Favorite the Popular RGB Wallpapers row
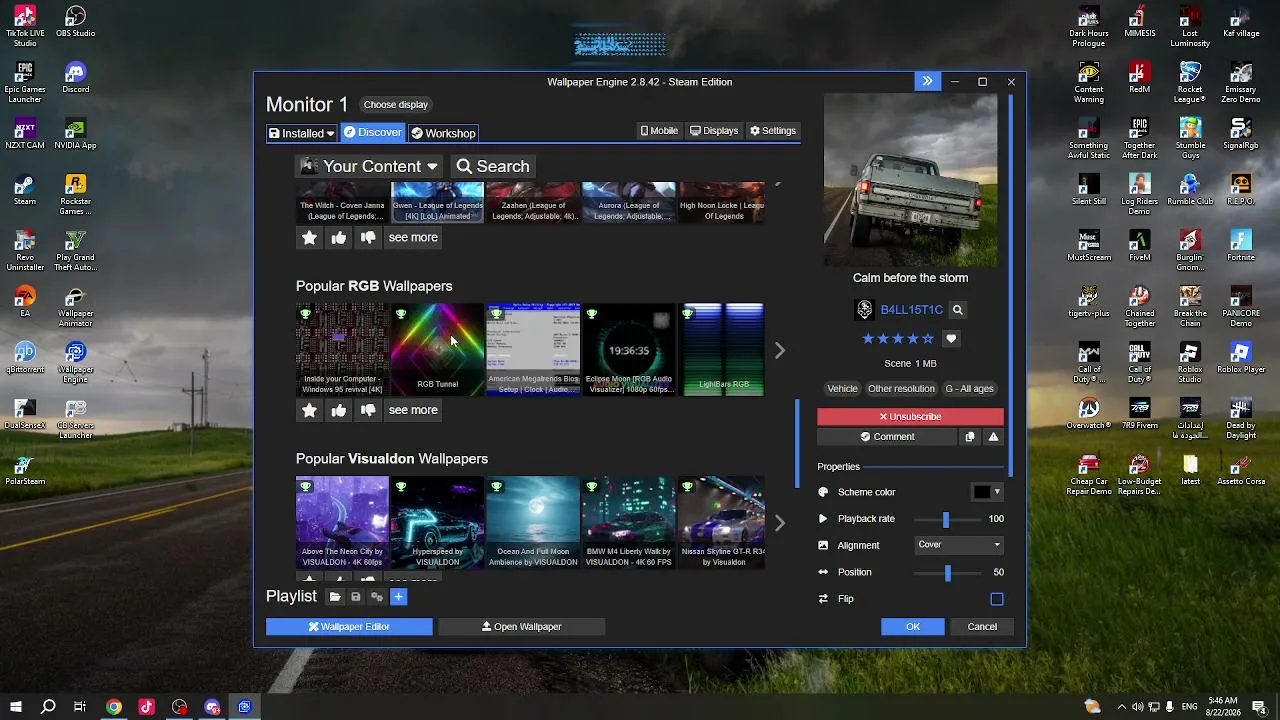The image size is (1280, 720). [x=309, y=410]
